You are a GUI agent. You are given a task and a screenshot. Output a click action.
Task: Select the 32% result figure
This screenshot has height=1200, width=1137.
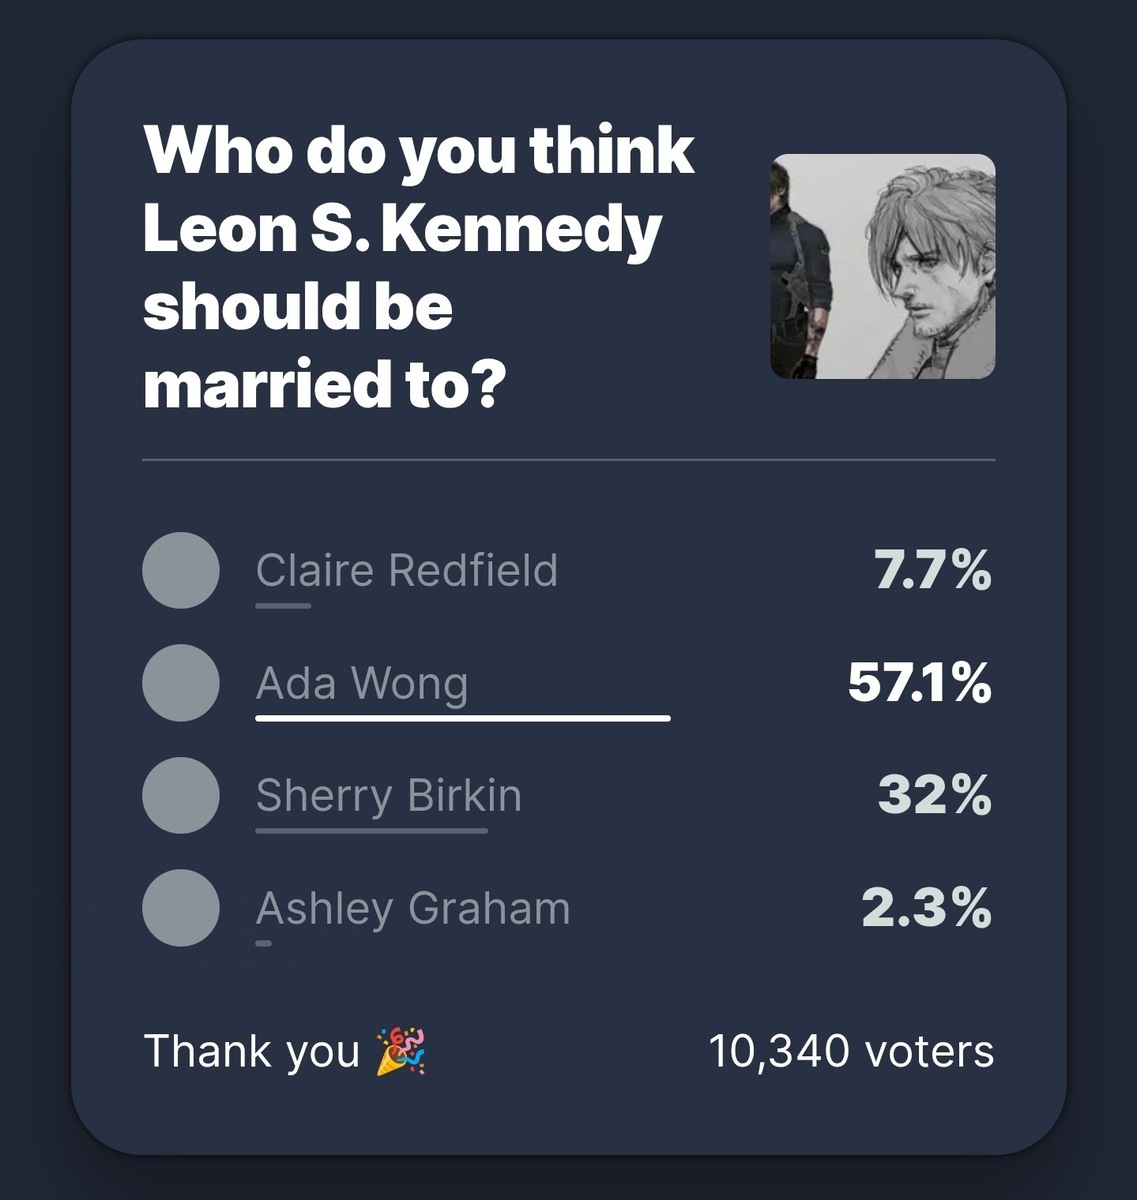(x=934, y=796)
